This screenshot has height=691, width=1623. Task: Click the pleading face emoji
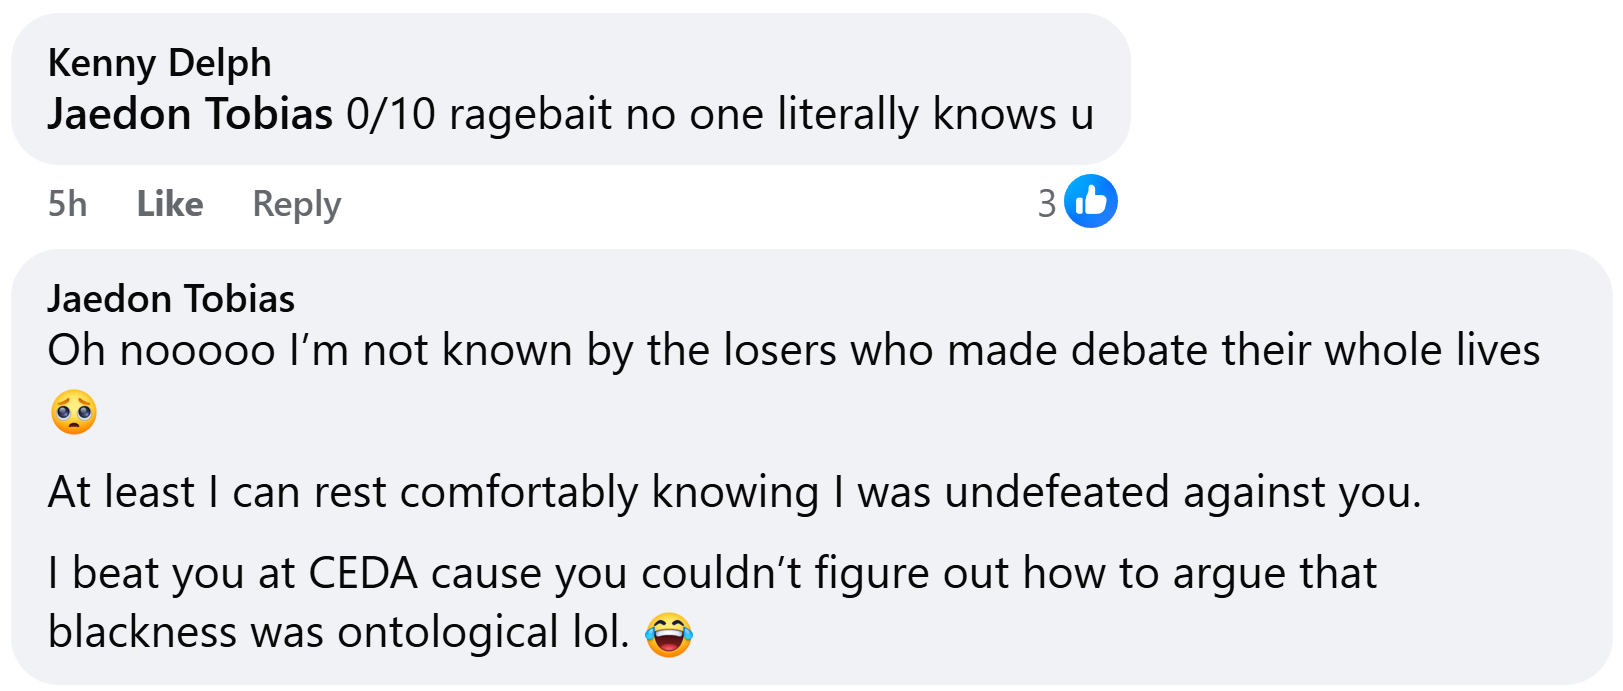tap(74, 412)
